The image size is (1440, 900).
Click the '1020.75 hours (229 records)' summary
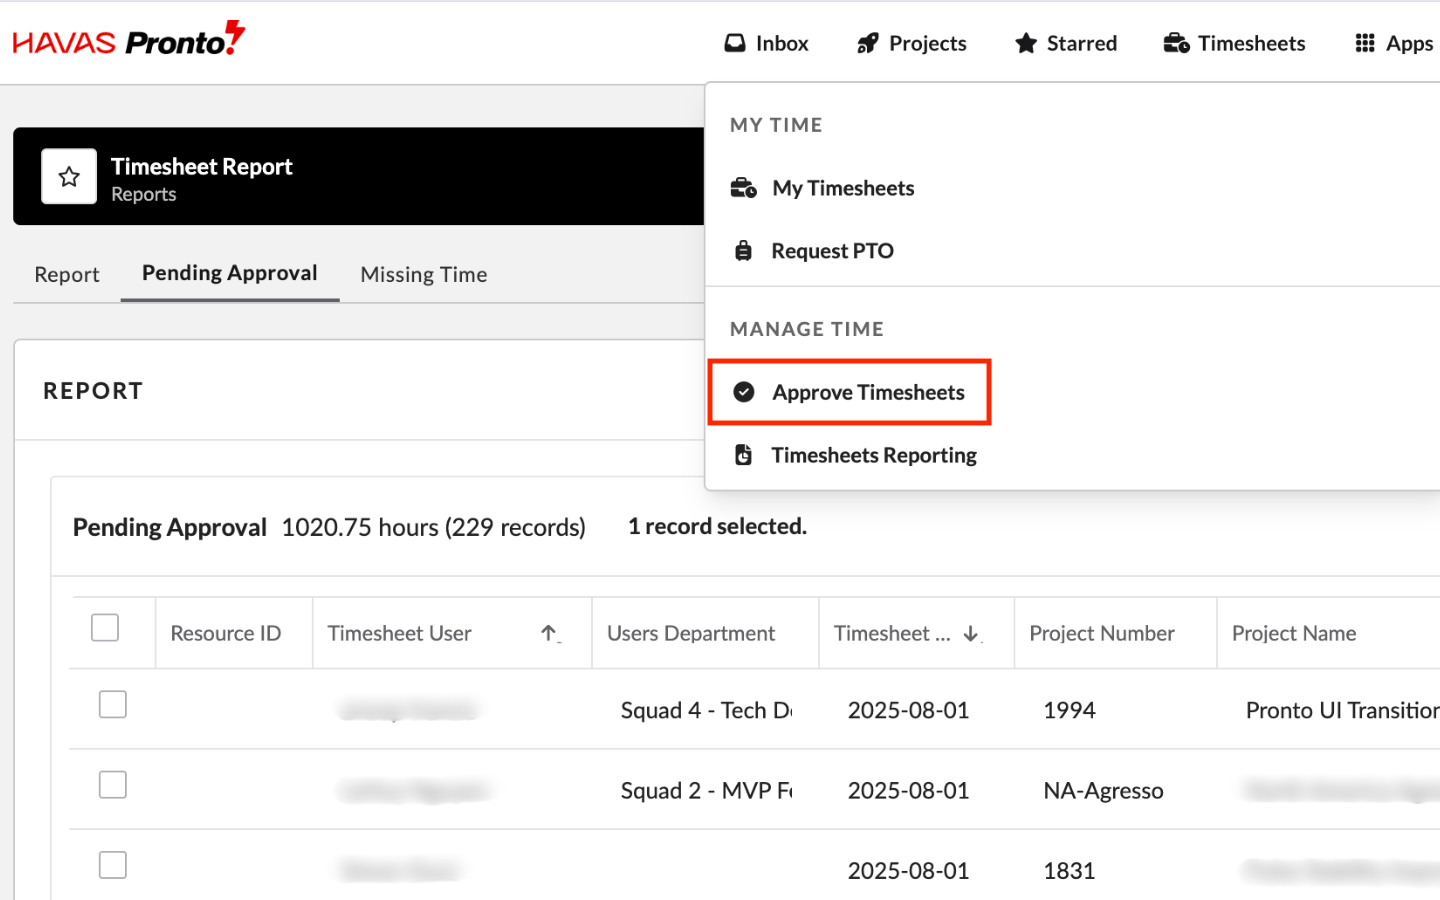pos(433,527)
